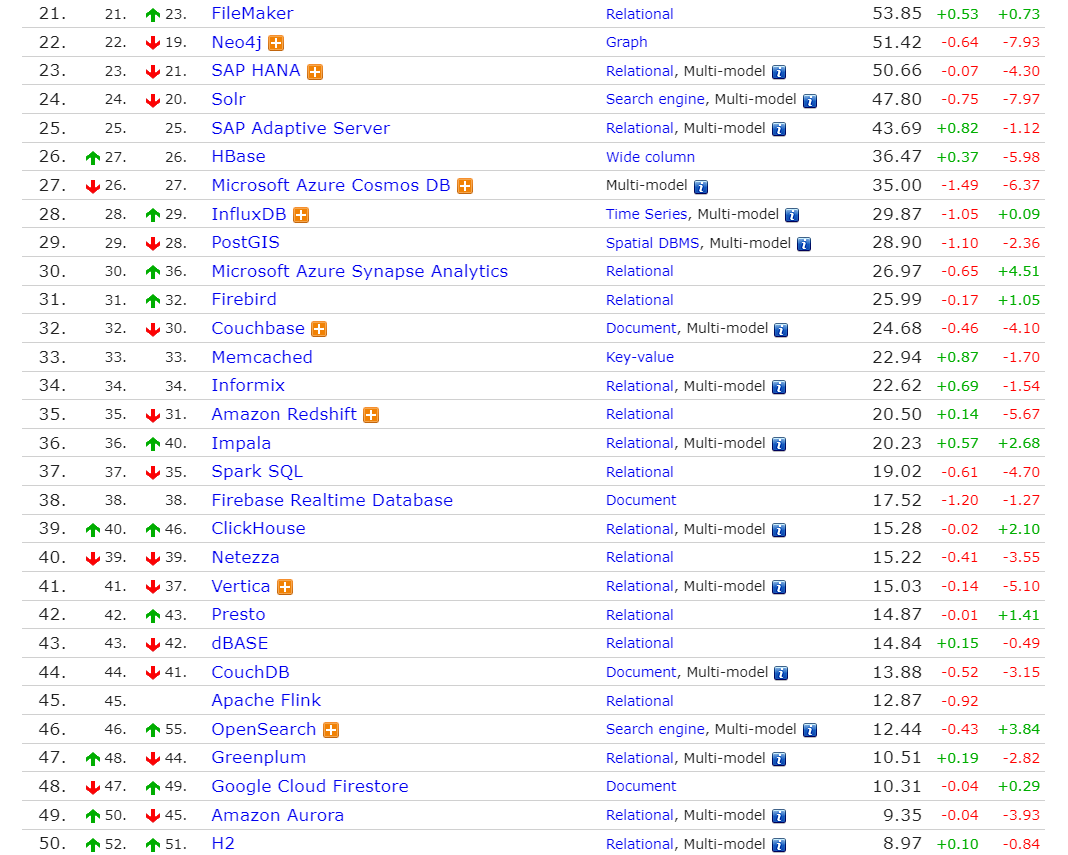Click the info icon in the SAP HANA row
The width and height of the screenshot is (1068, 855).
tap(779, 72)
